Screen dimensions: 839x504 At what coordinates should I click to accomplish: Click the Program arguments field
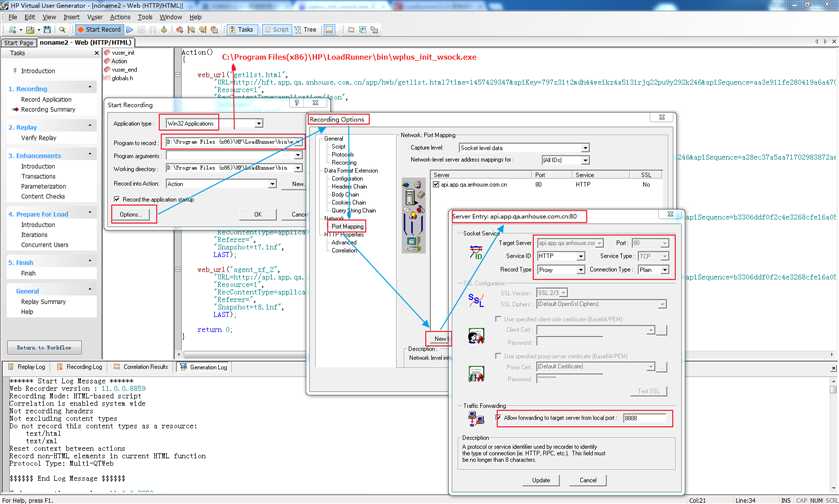tap(234, 156)
